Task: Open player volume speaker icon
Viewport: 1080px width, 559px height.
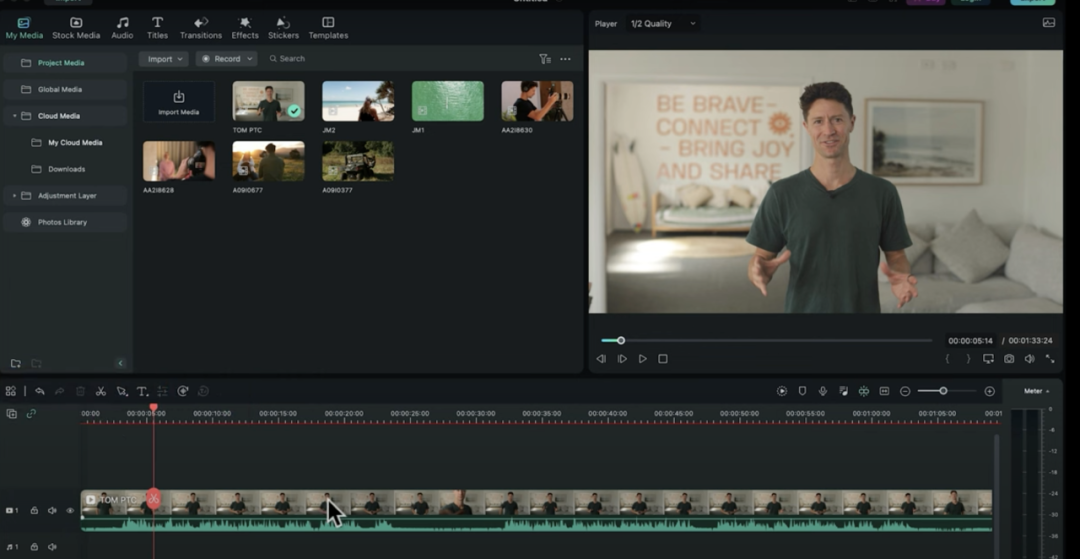Action: point(1030,359)
